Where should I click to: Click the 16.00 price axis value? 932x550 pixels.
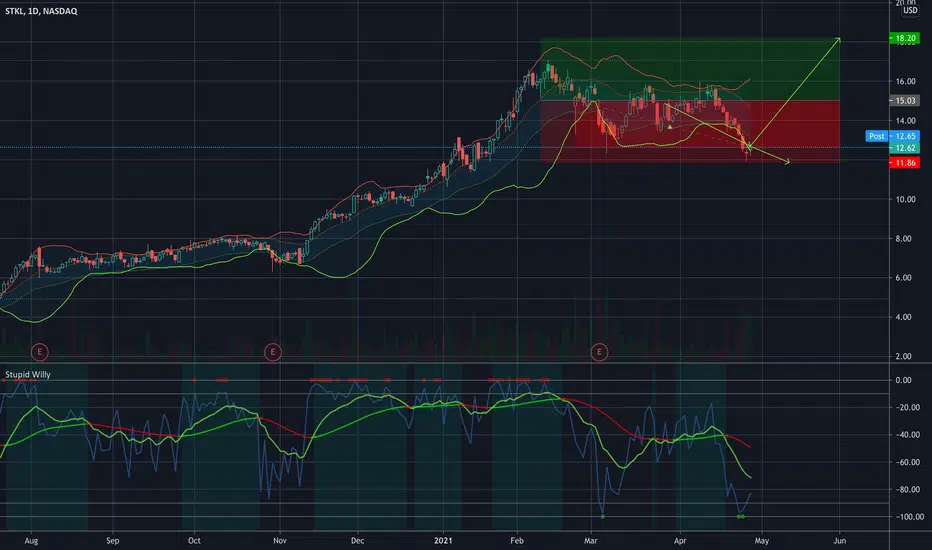(x=906, y=81)
